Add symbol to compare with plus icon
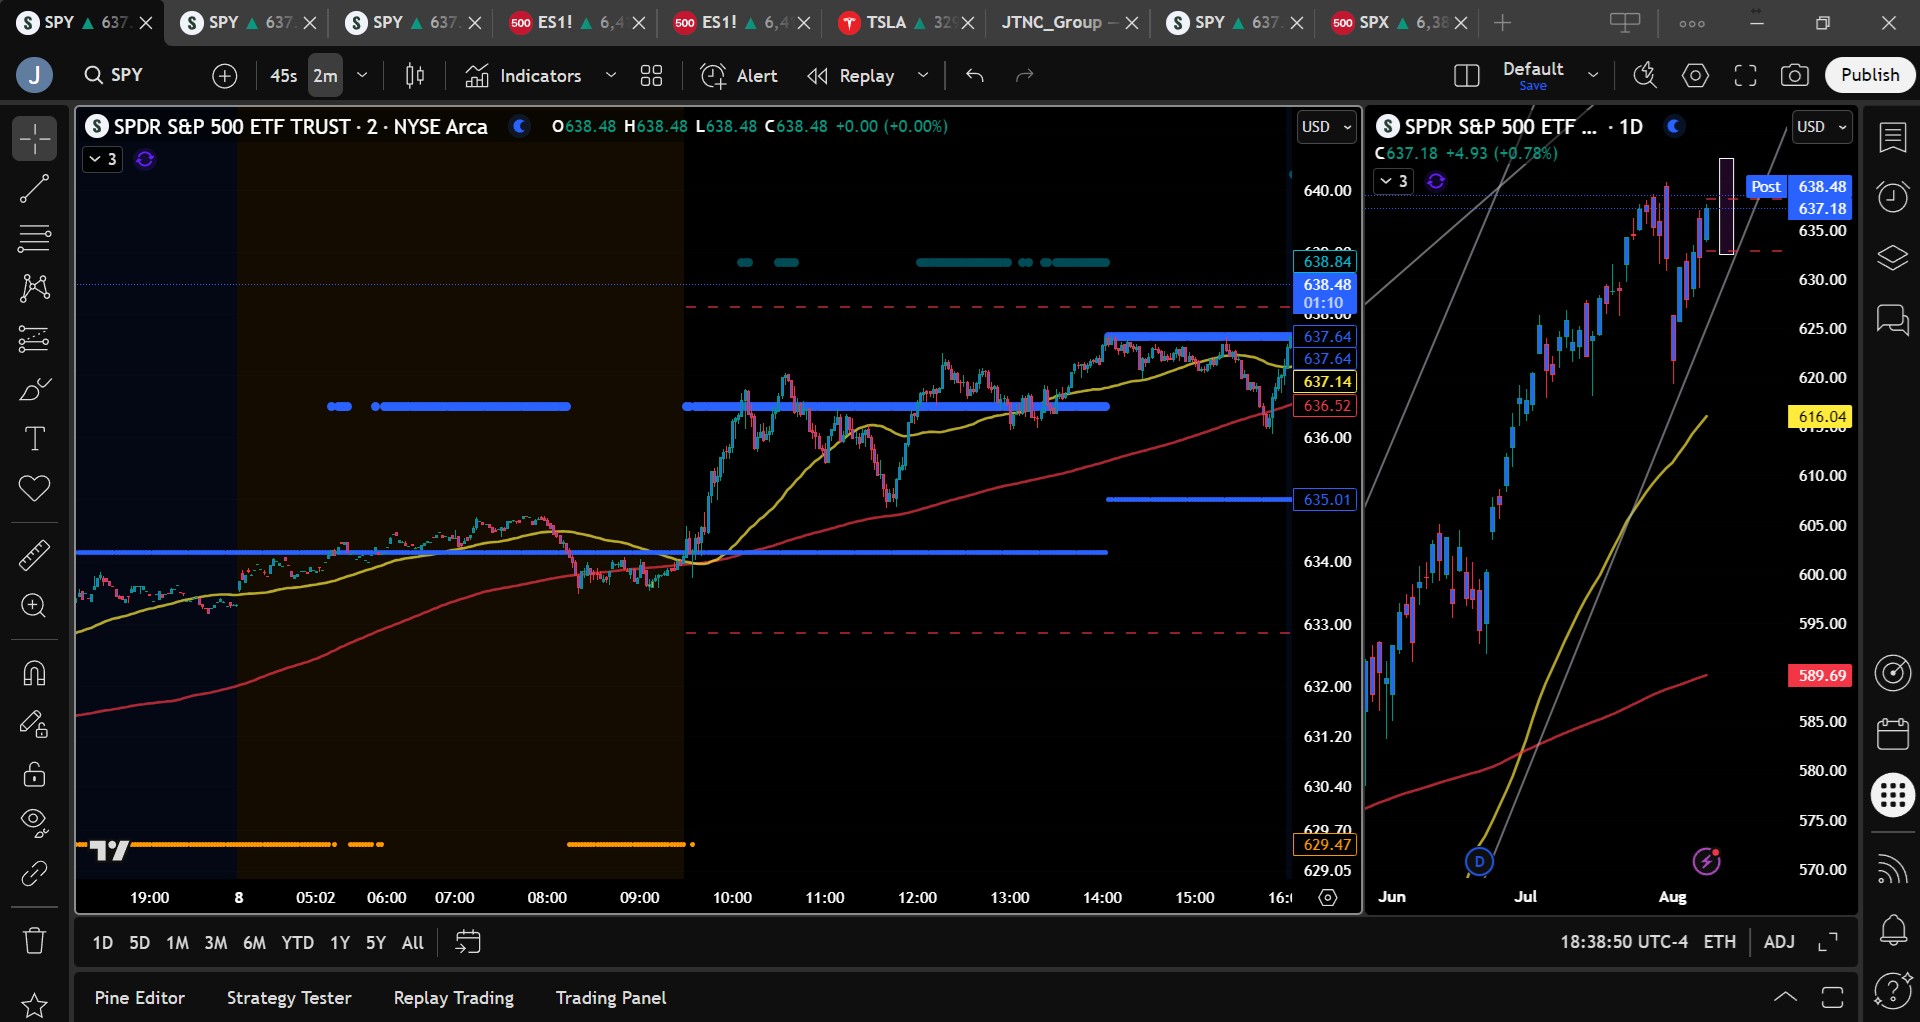This screenshot has width=1920, height=1022. tap(225, 75)
